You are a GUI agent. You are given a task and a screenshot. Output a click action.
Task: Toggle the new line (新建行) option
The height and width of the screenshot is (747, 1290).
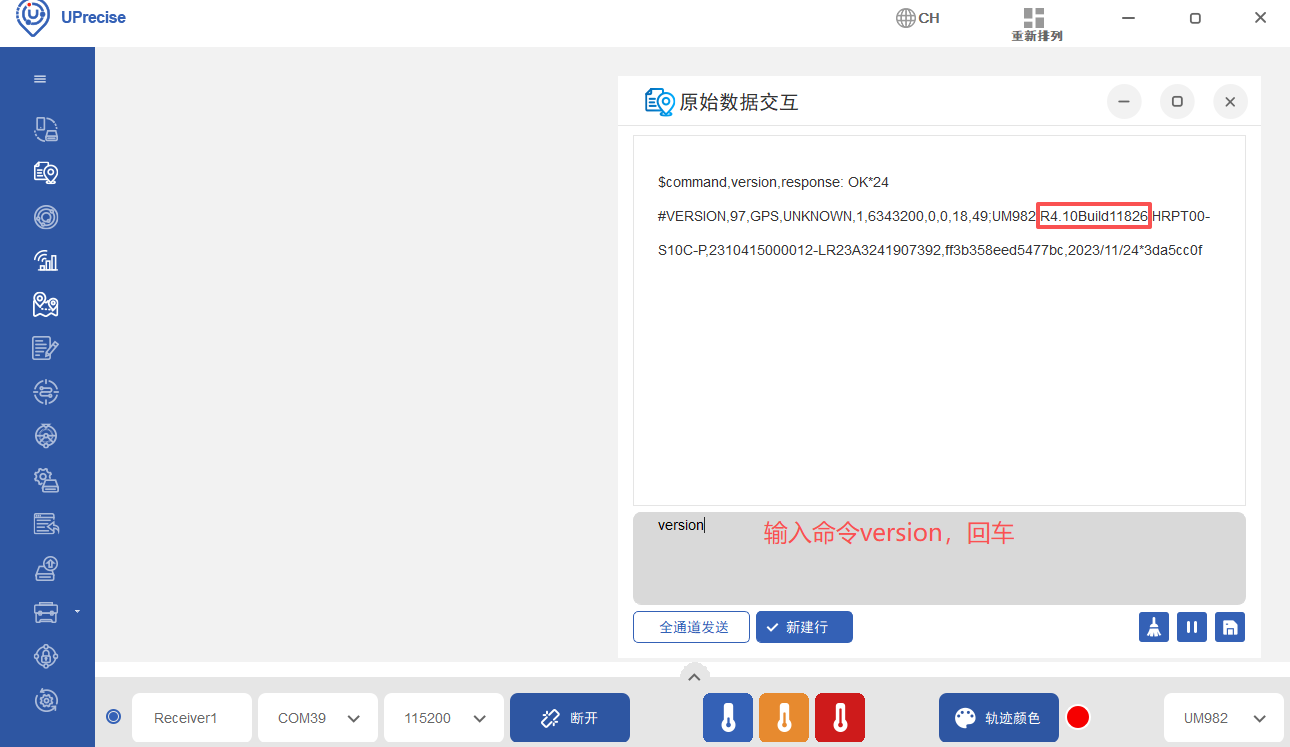pyautogui.click(x=804, y=627)
